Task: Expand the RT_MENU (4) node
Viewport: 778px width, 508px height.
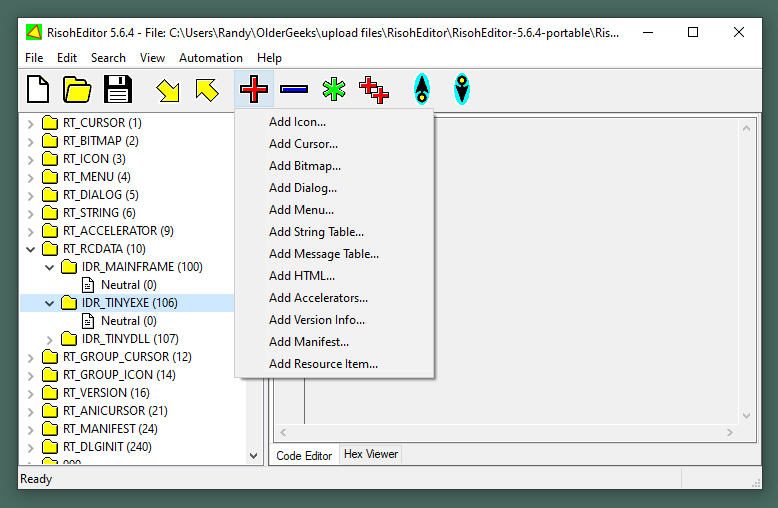Action: pyautogui.click(x=30, y=177)
